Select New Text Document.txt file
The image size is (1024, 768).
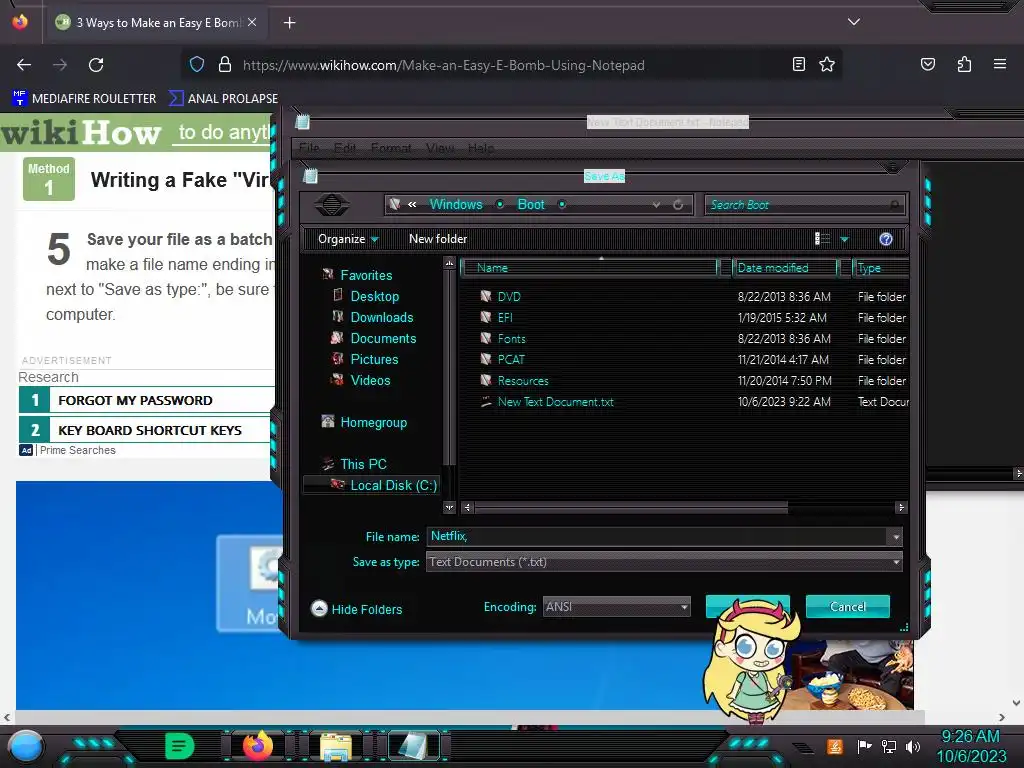point(555,402)
